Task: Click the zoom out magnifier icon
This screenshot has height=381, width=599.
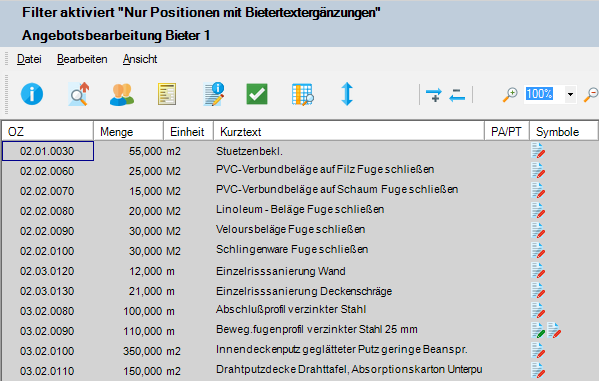Action: coord(591,94)
